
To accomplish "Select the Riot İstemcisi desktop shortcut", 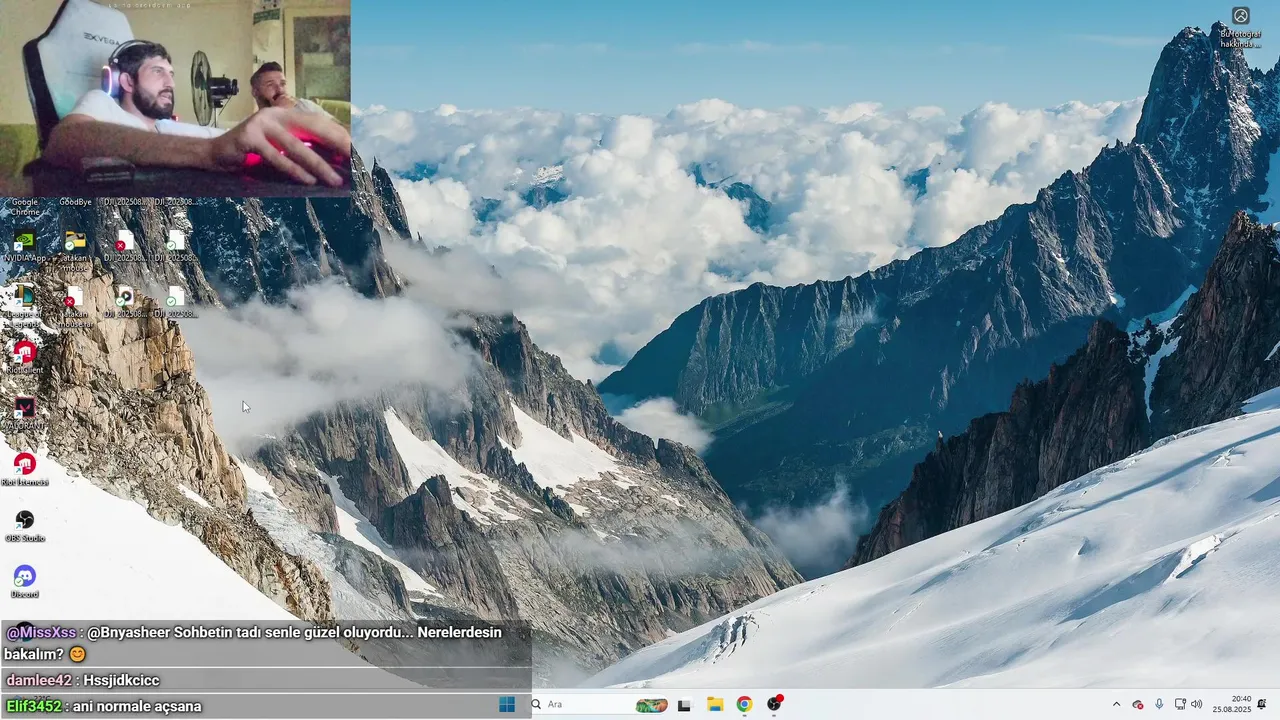I will pos(25,470).
